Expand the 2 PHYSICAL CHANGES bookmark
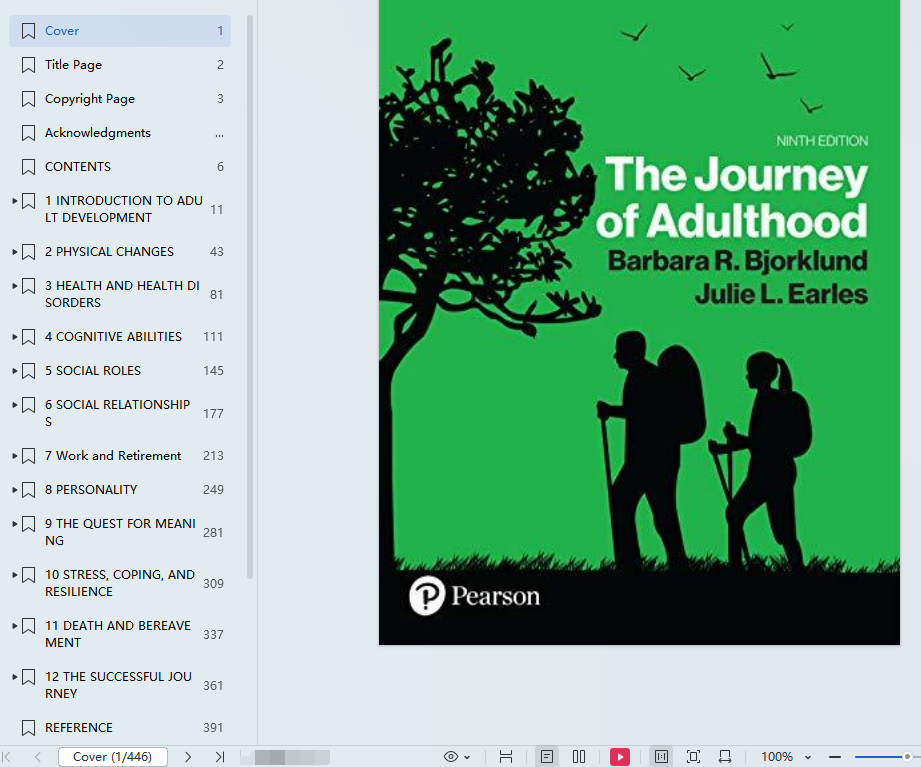Screen dimensions: 921x767 pyautogui.click(x=15, y=251)
